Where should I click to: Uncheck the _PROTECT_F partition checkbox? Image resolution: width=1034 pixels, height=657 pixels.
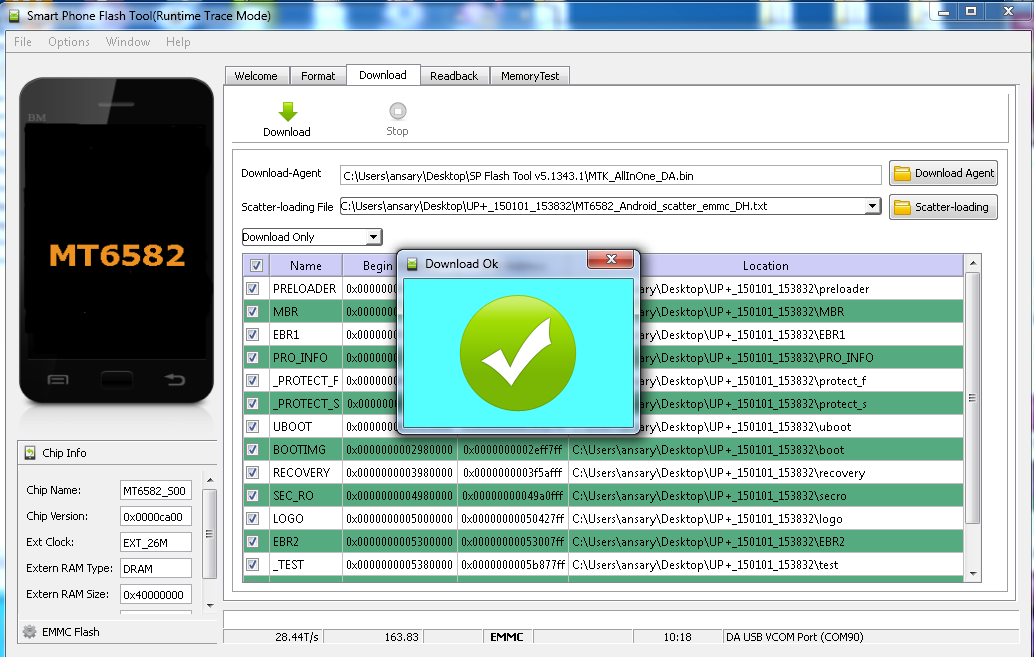tap(253, 381)
